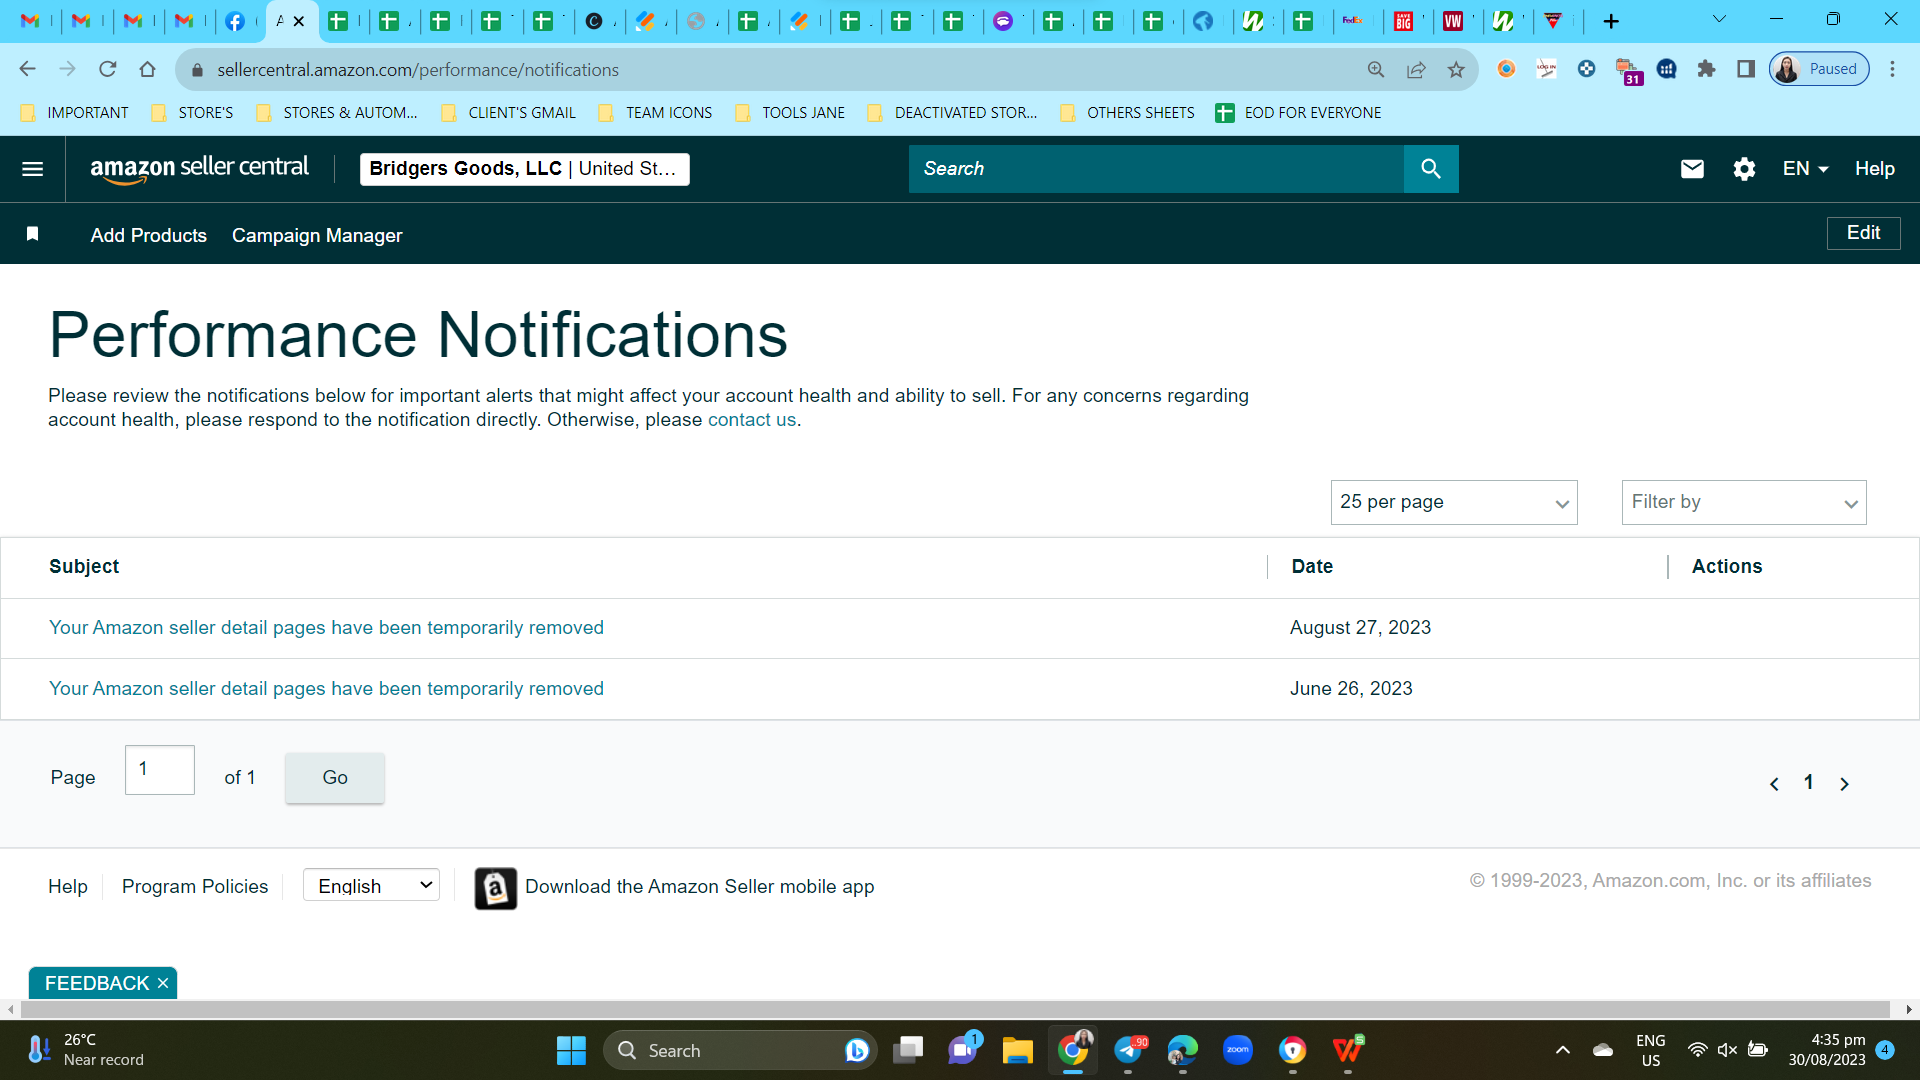Open Telegram from the taskbar
The image size is (1920, 1080).
(1128, 1050)
